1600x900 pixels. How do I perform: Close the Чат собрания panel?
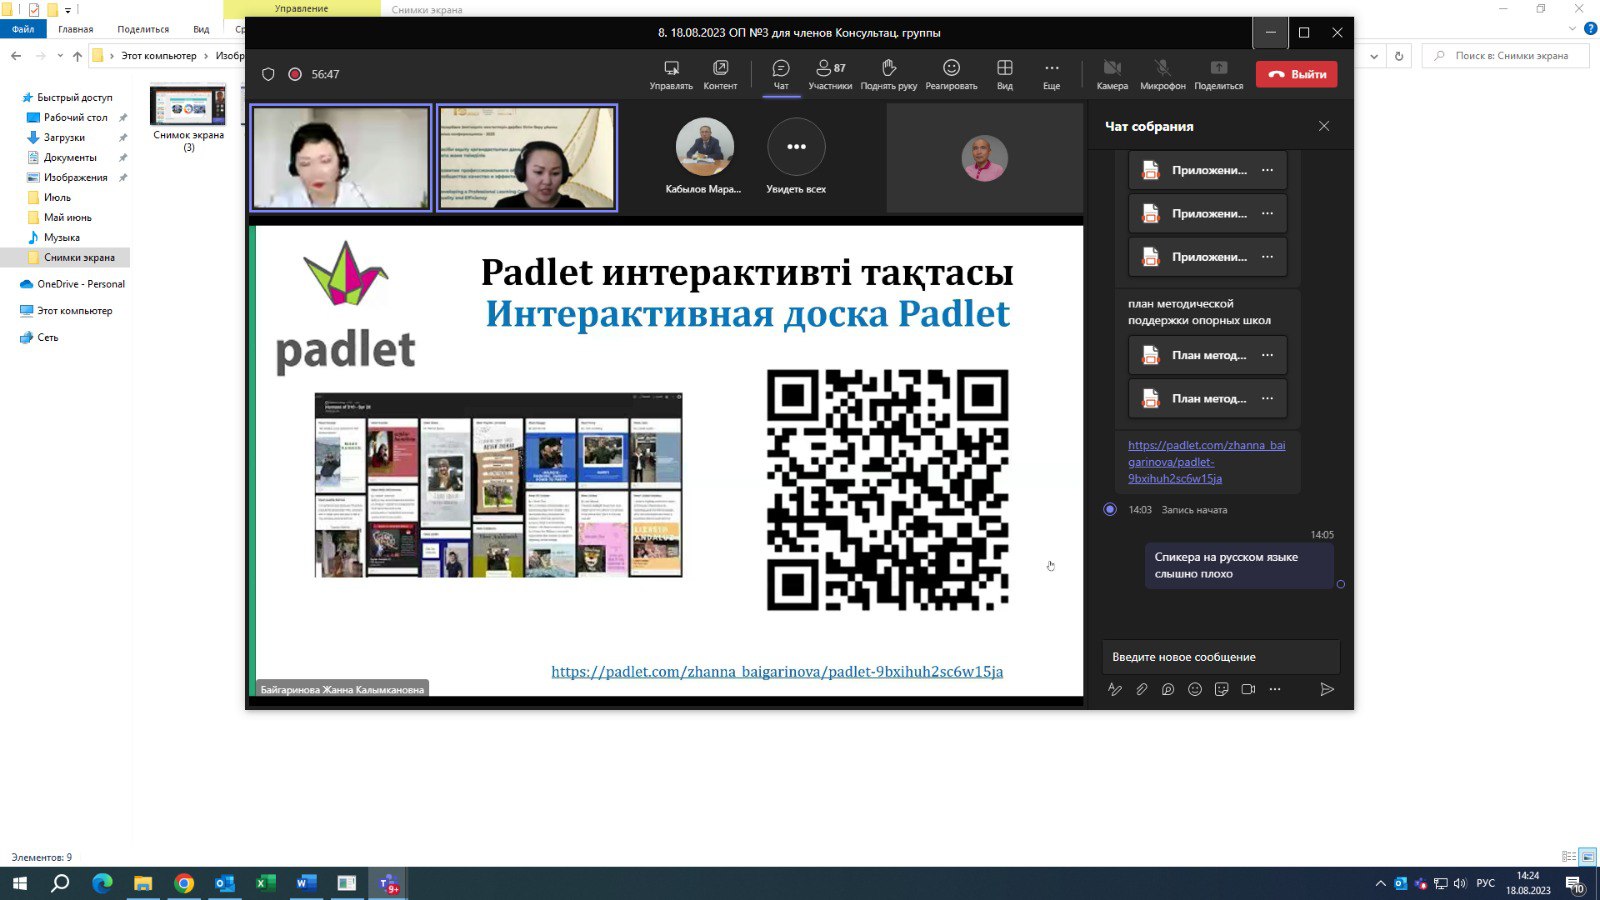[1324, 126]
